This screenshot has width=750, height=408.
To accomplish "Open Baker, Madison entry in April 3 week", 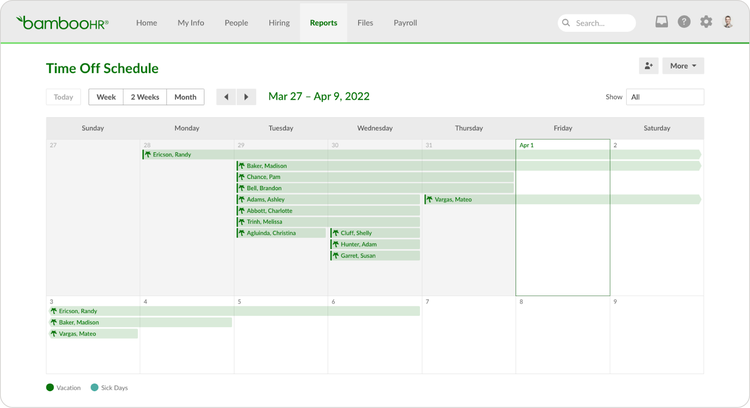I will pos(140,322).
